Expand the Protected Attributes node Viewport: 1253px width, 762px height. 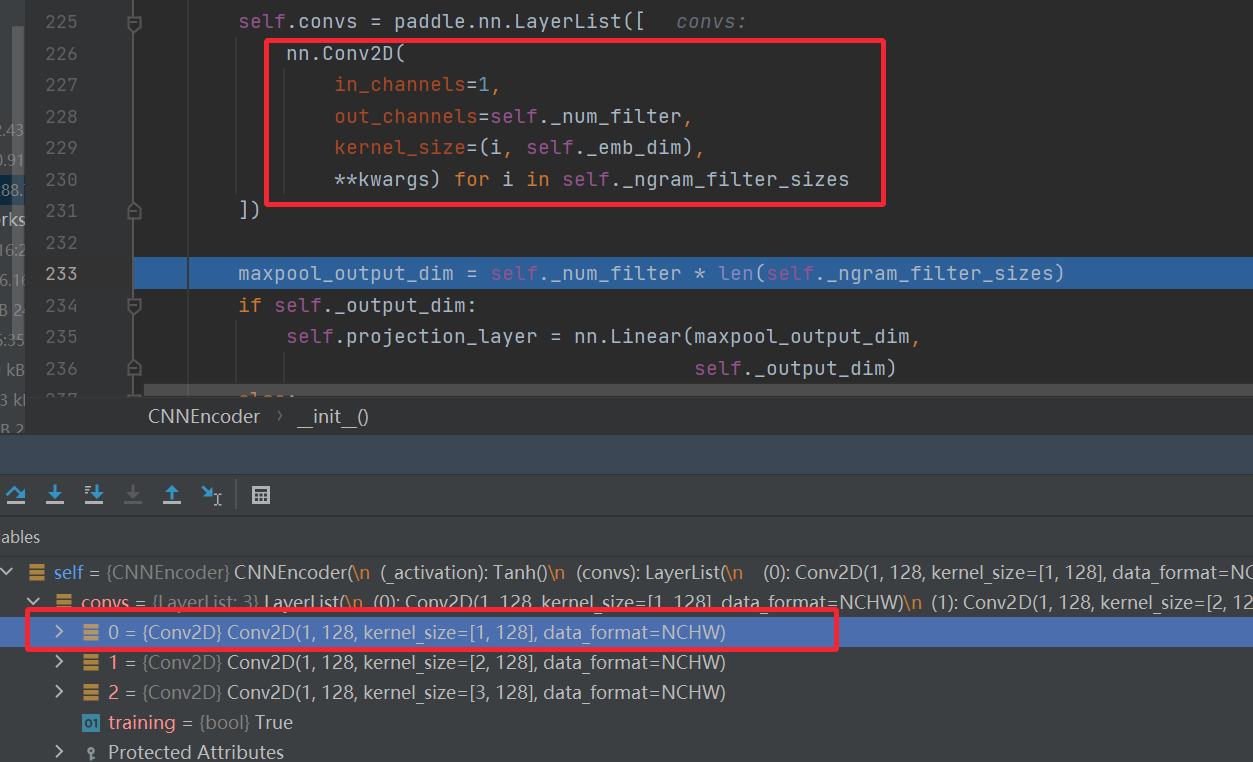coord(59,752)
